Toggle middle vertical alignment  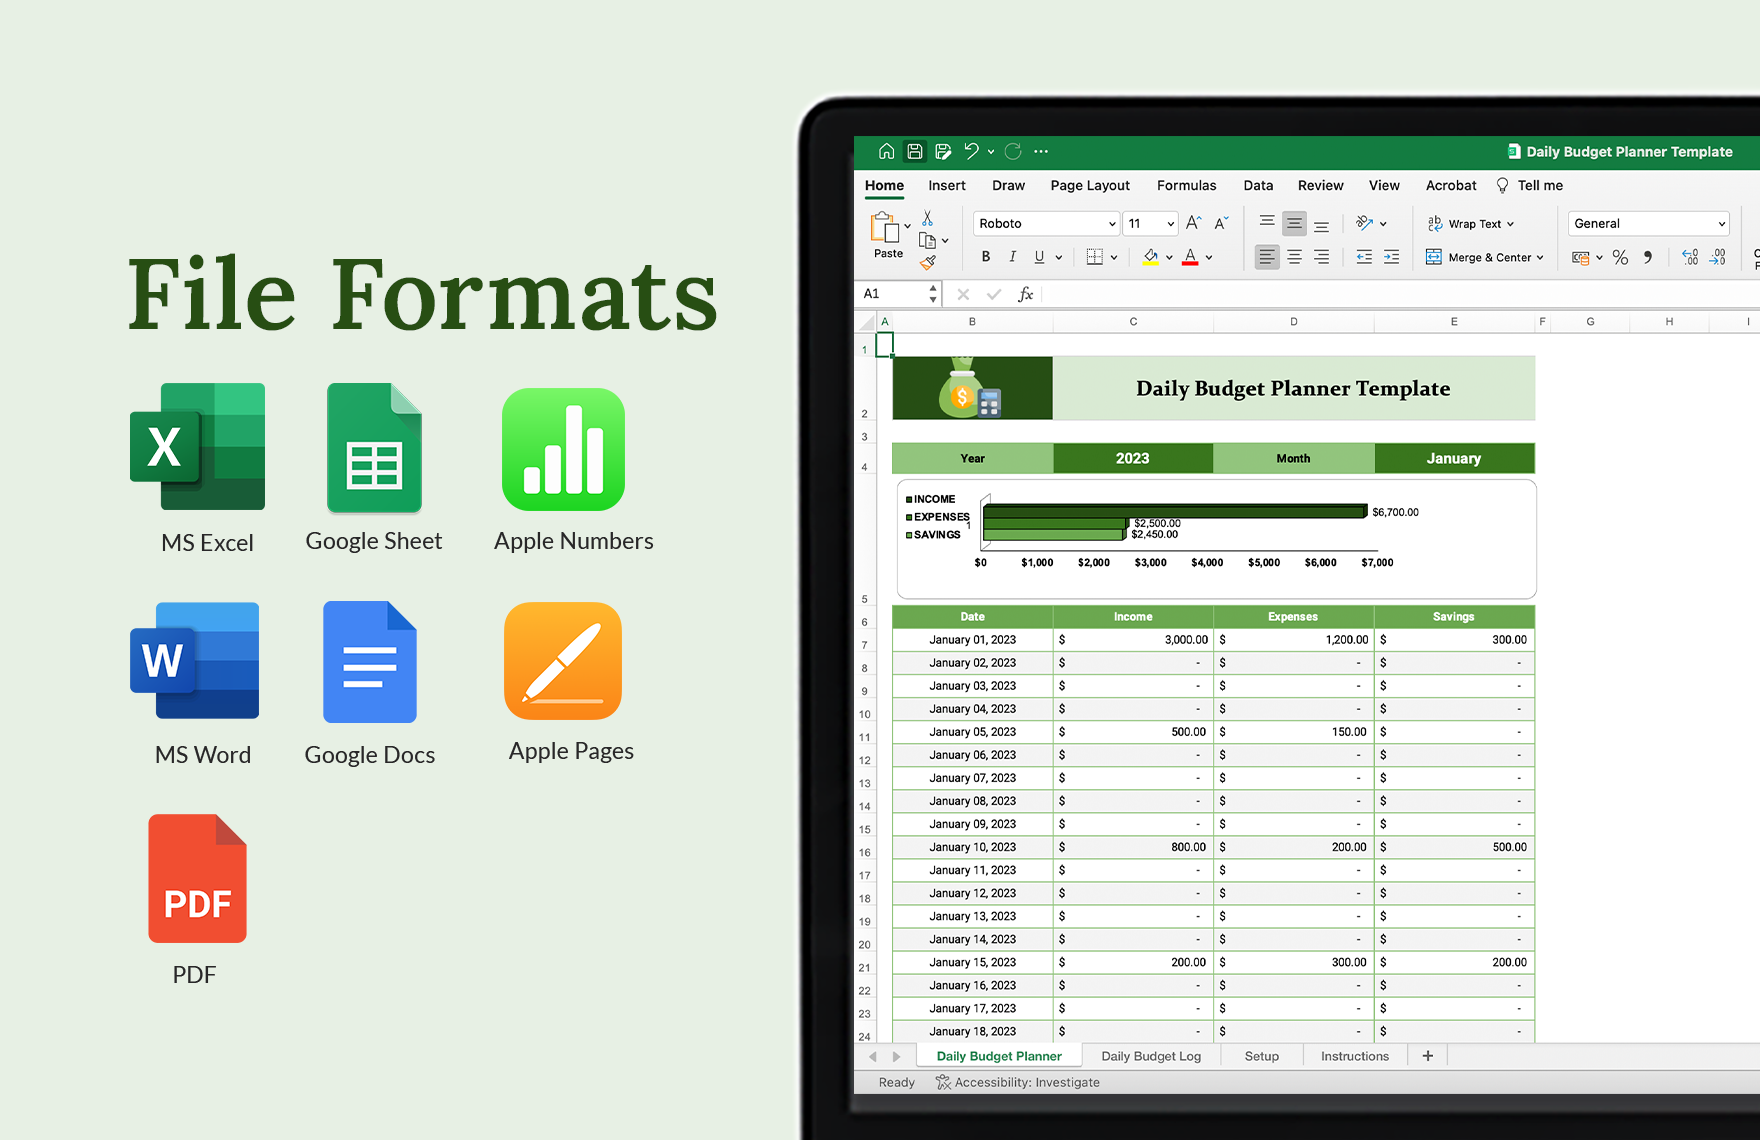[1294, 223]
